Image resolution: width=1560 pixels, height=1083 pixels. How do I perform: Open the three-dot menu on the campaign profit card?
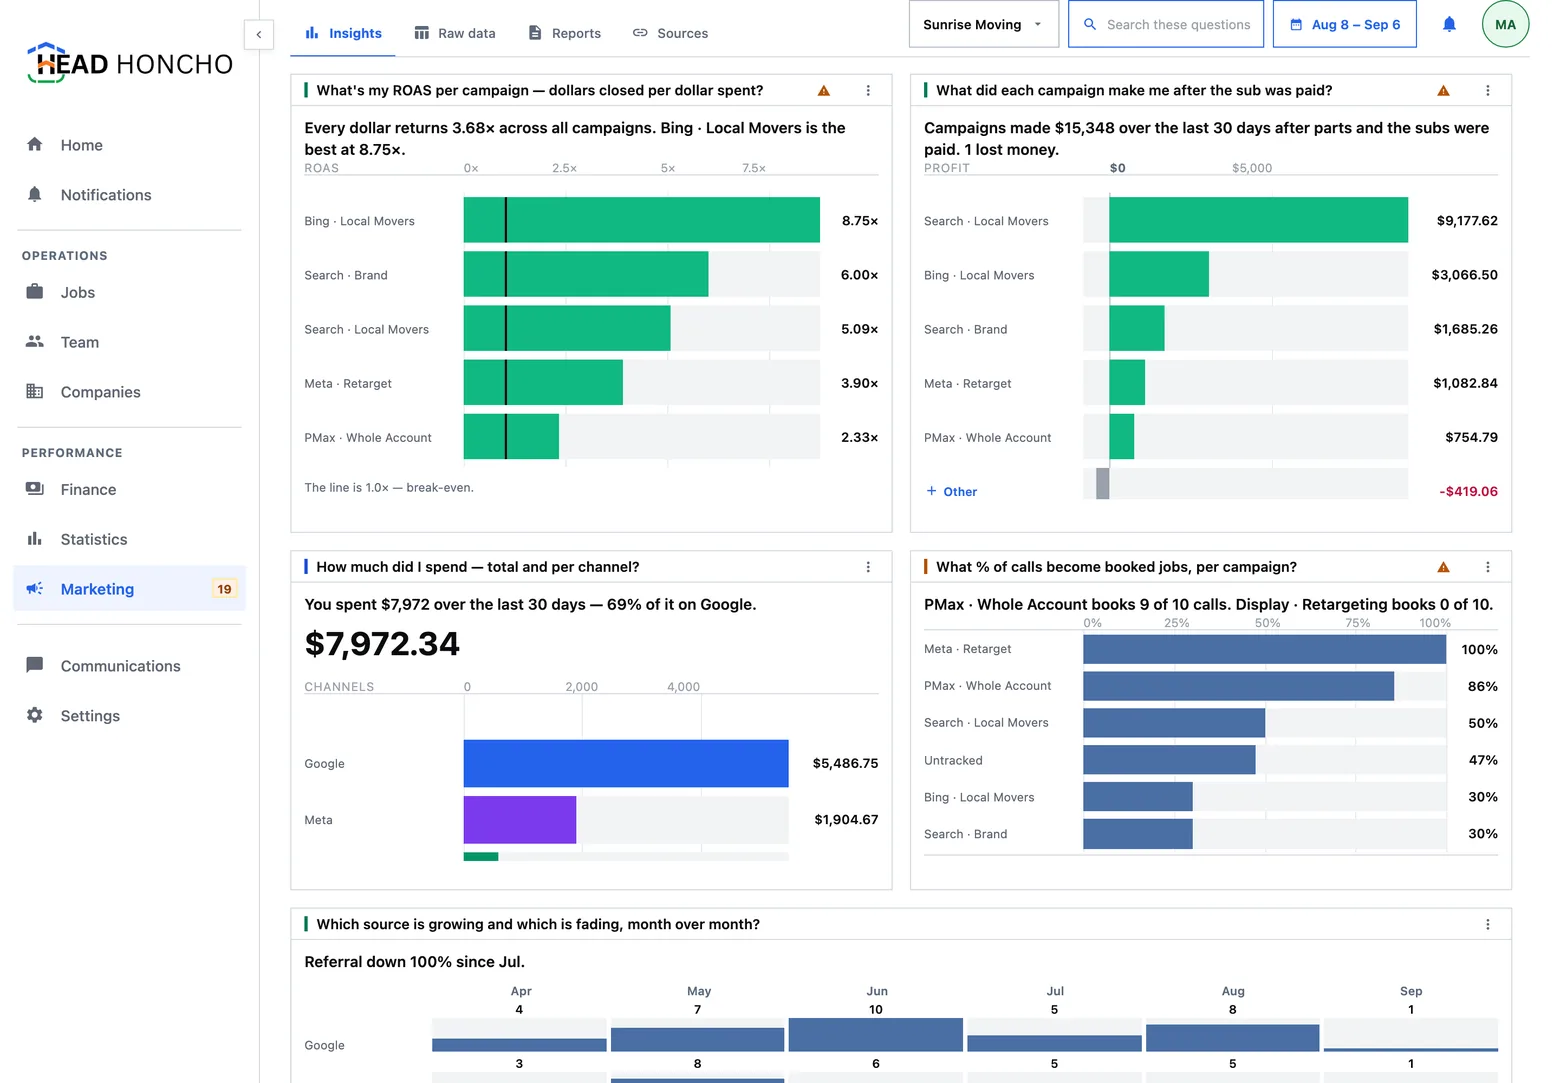click(1488, 91)
